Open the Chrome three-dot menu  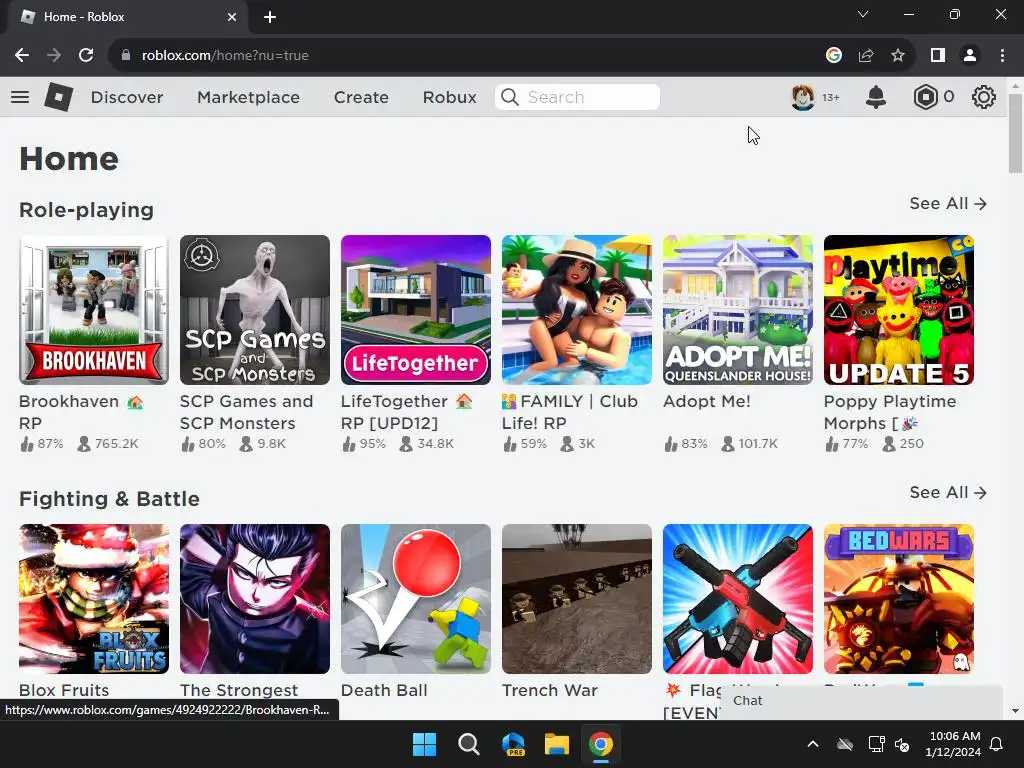pyautogui.click(x=1002, y=56)
